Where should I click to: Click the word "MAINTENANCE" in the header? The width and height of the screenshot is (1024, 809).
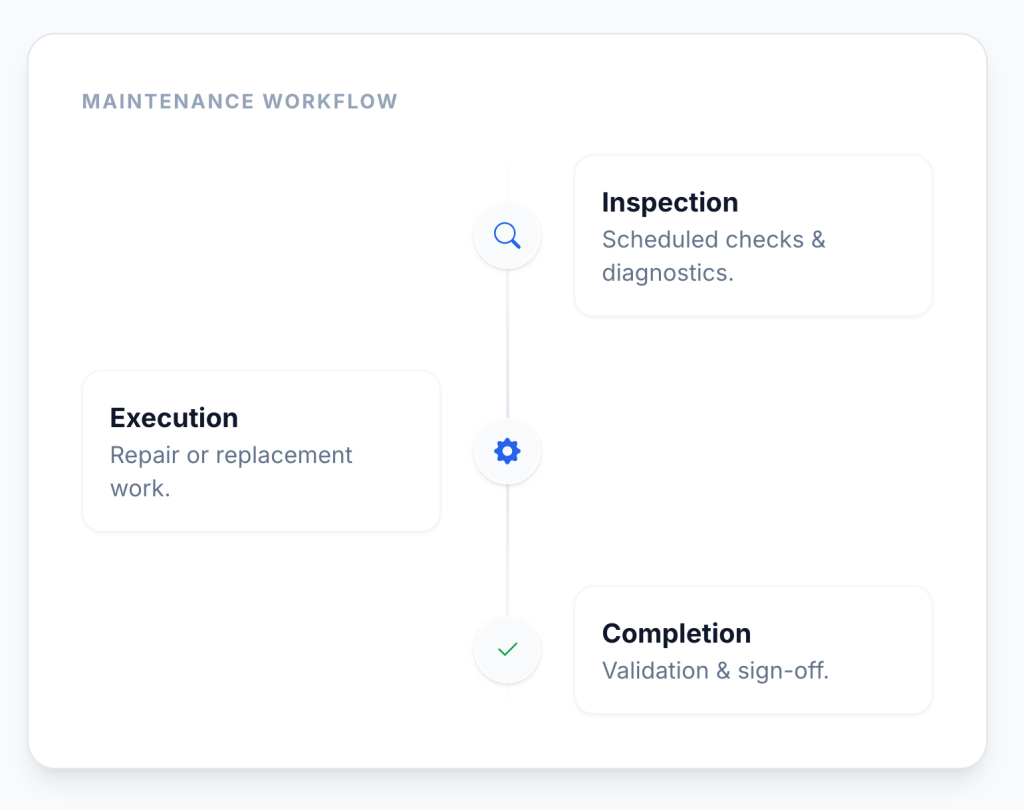167,102
